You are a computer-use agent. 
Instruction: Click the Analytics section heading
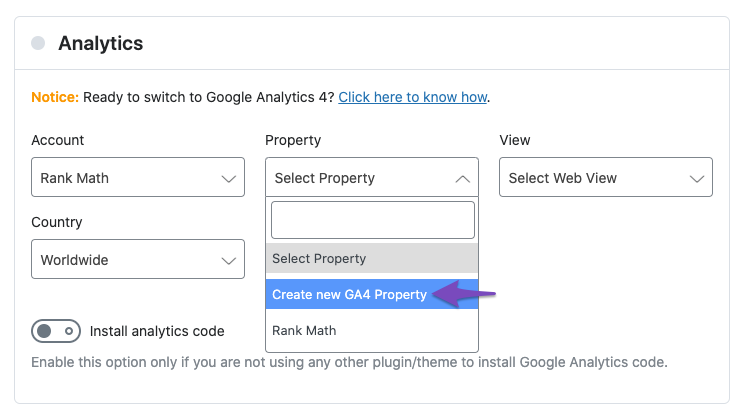(x=100, y=43)
